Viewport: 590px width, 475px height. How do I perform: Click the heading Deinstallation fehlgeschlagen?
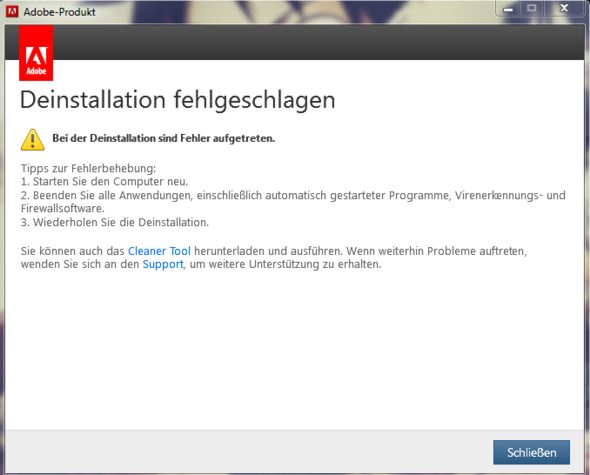coord(177,100)
